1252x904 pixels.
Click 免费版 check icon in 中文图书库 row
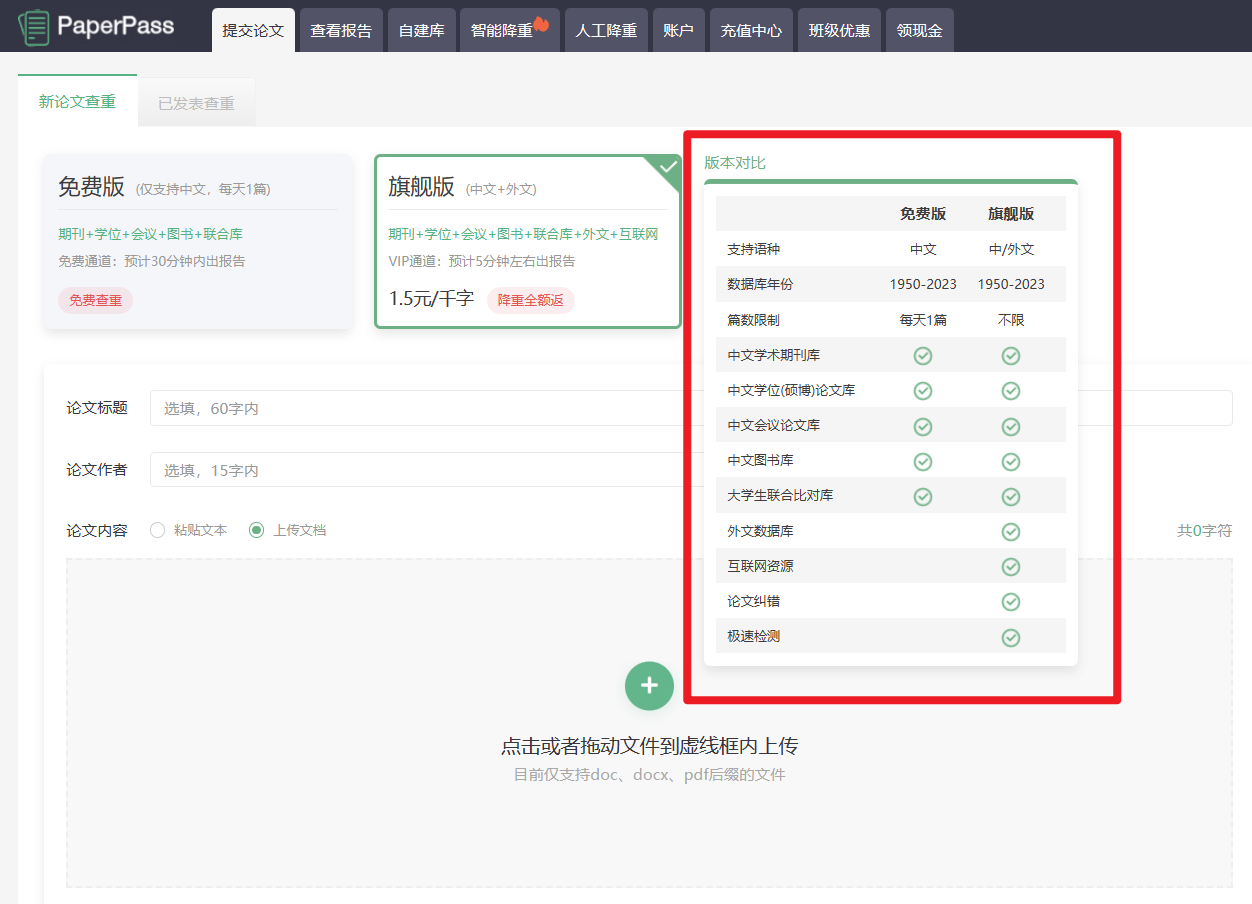click(923, 461)
